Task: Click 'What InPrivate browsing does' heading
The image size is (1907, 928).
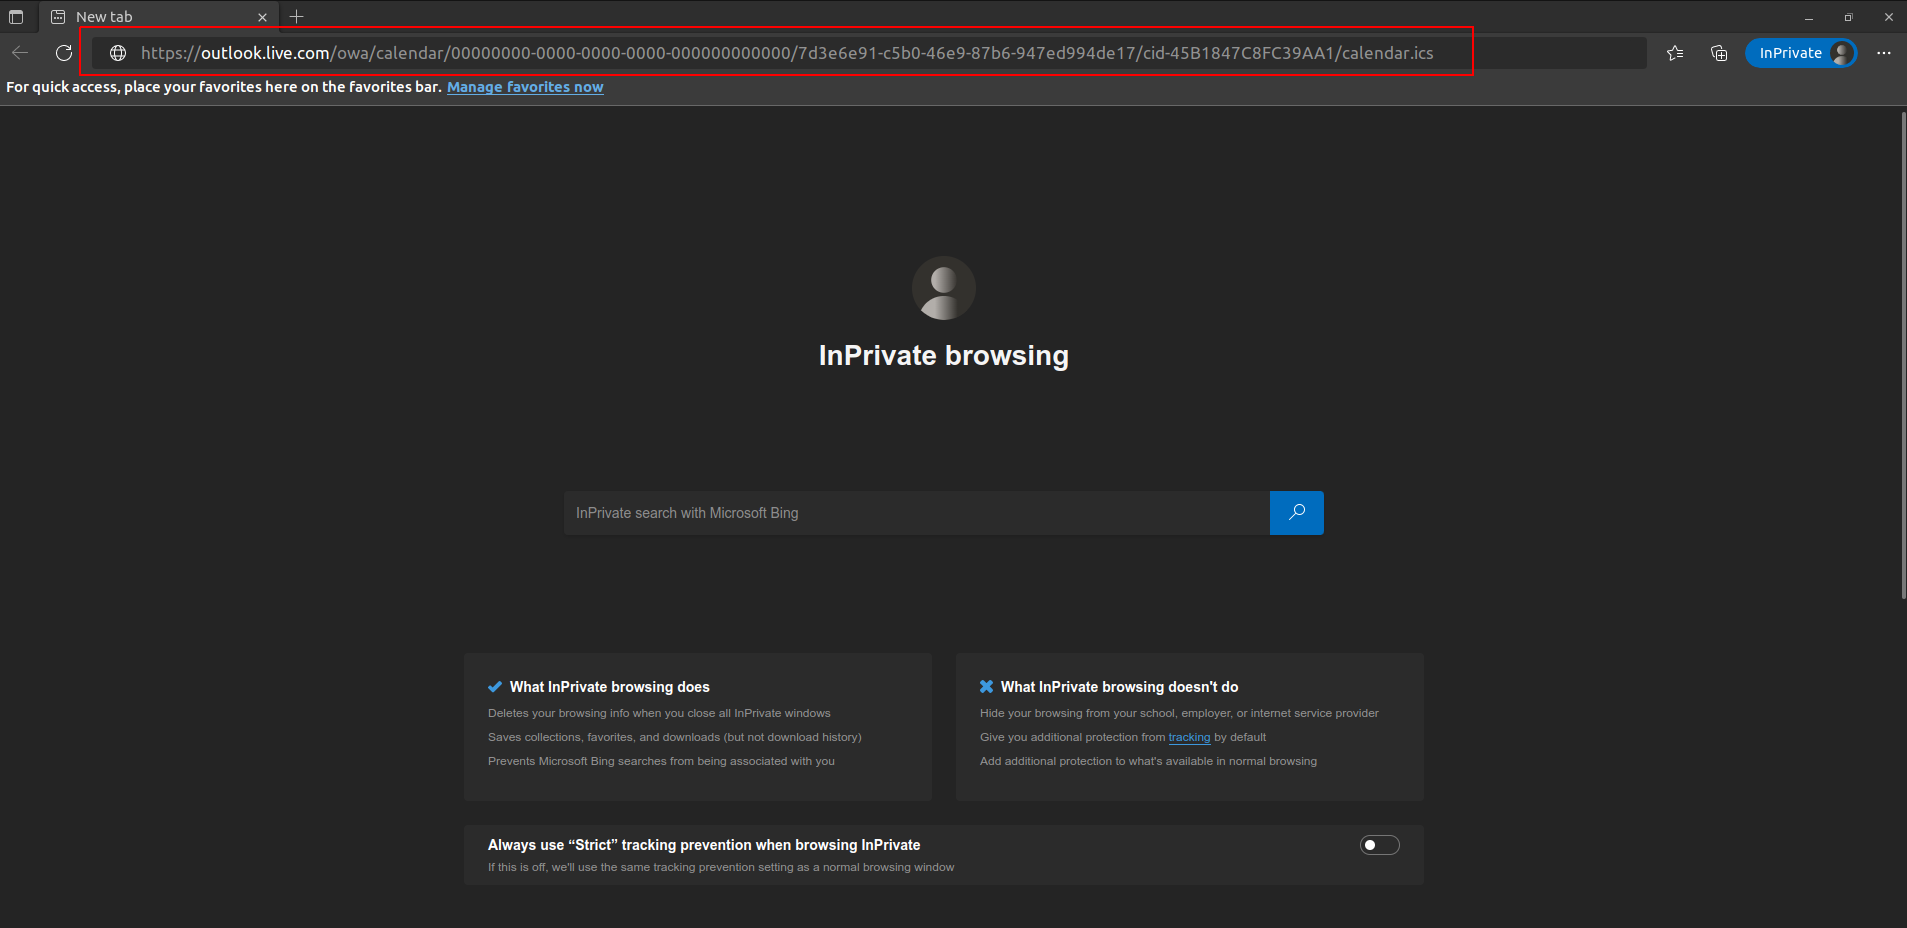Action: [610, 687]
